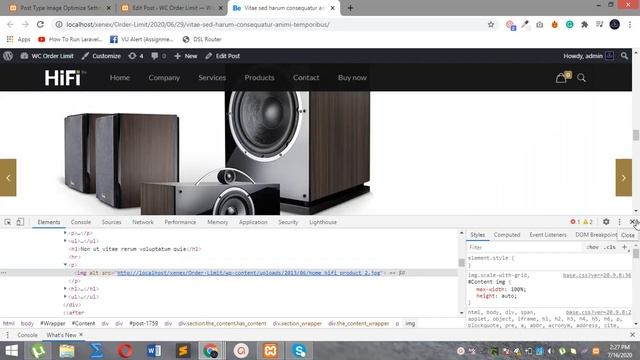Select #post-1759 in the DOM breadcrumb
The width and height of the screenshot is (640, 360).
[x=144, y=323]
